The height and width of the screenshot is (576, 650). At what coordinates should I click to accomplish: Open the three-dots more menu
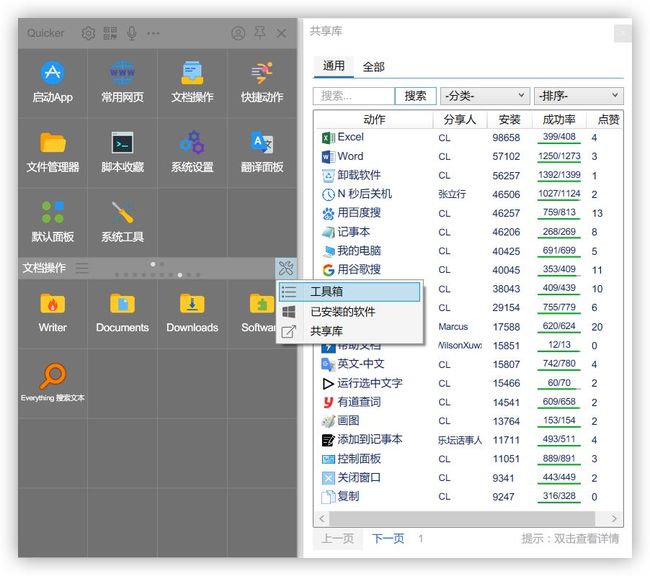[x=153, y=33]
